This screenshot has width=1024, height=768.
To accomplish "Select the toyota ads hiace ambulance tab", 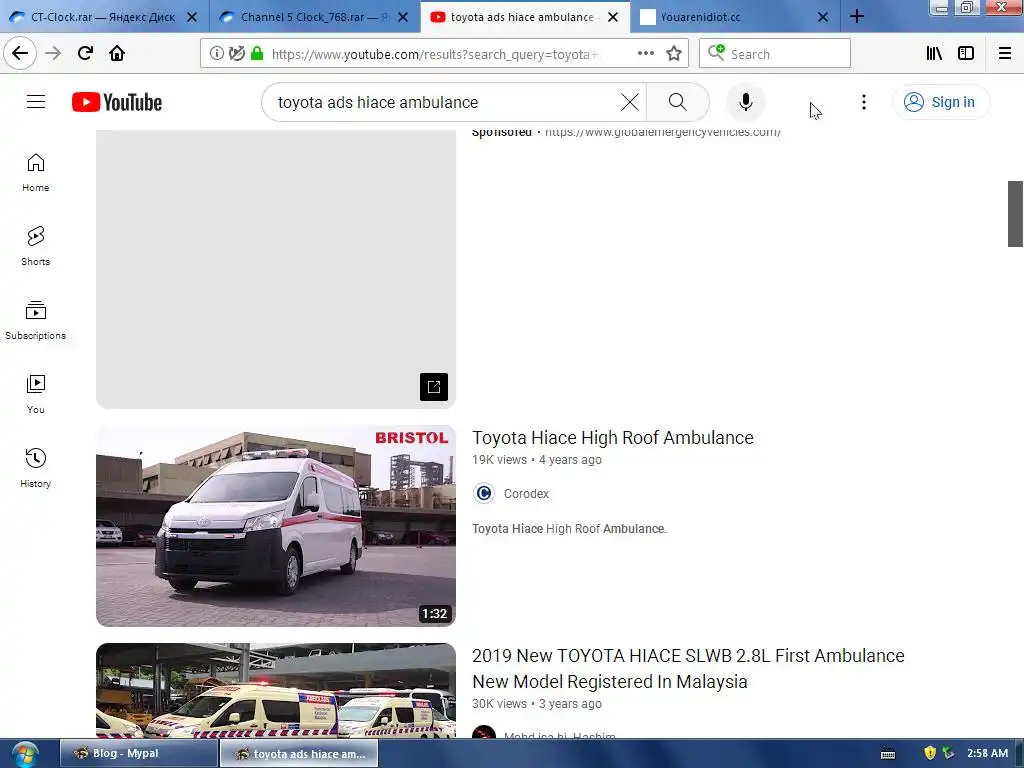I will [526, 17].
